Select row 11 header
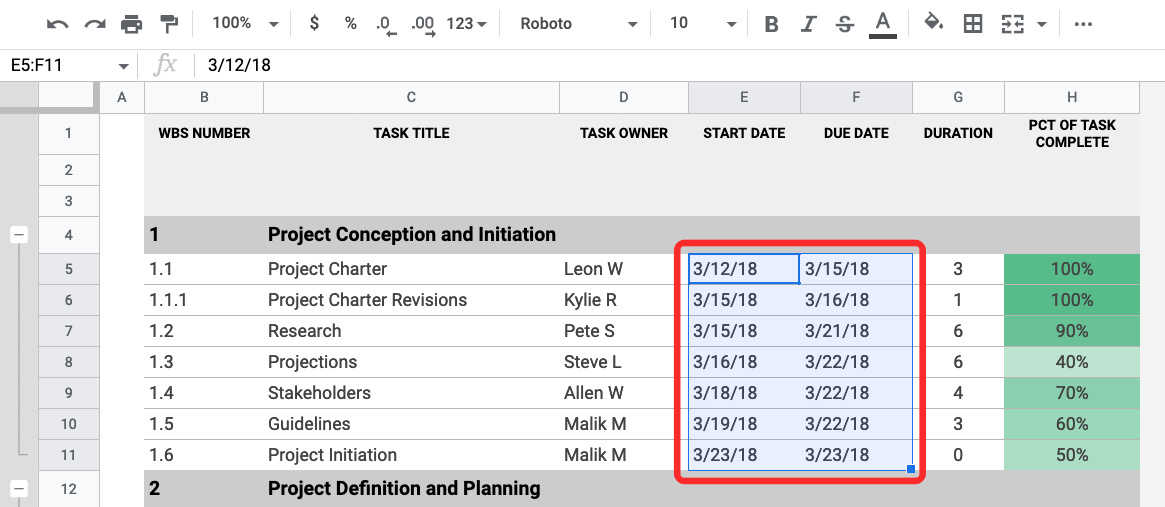This screenshot has height=507, width=1165. [68, 455]
